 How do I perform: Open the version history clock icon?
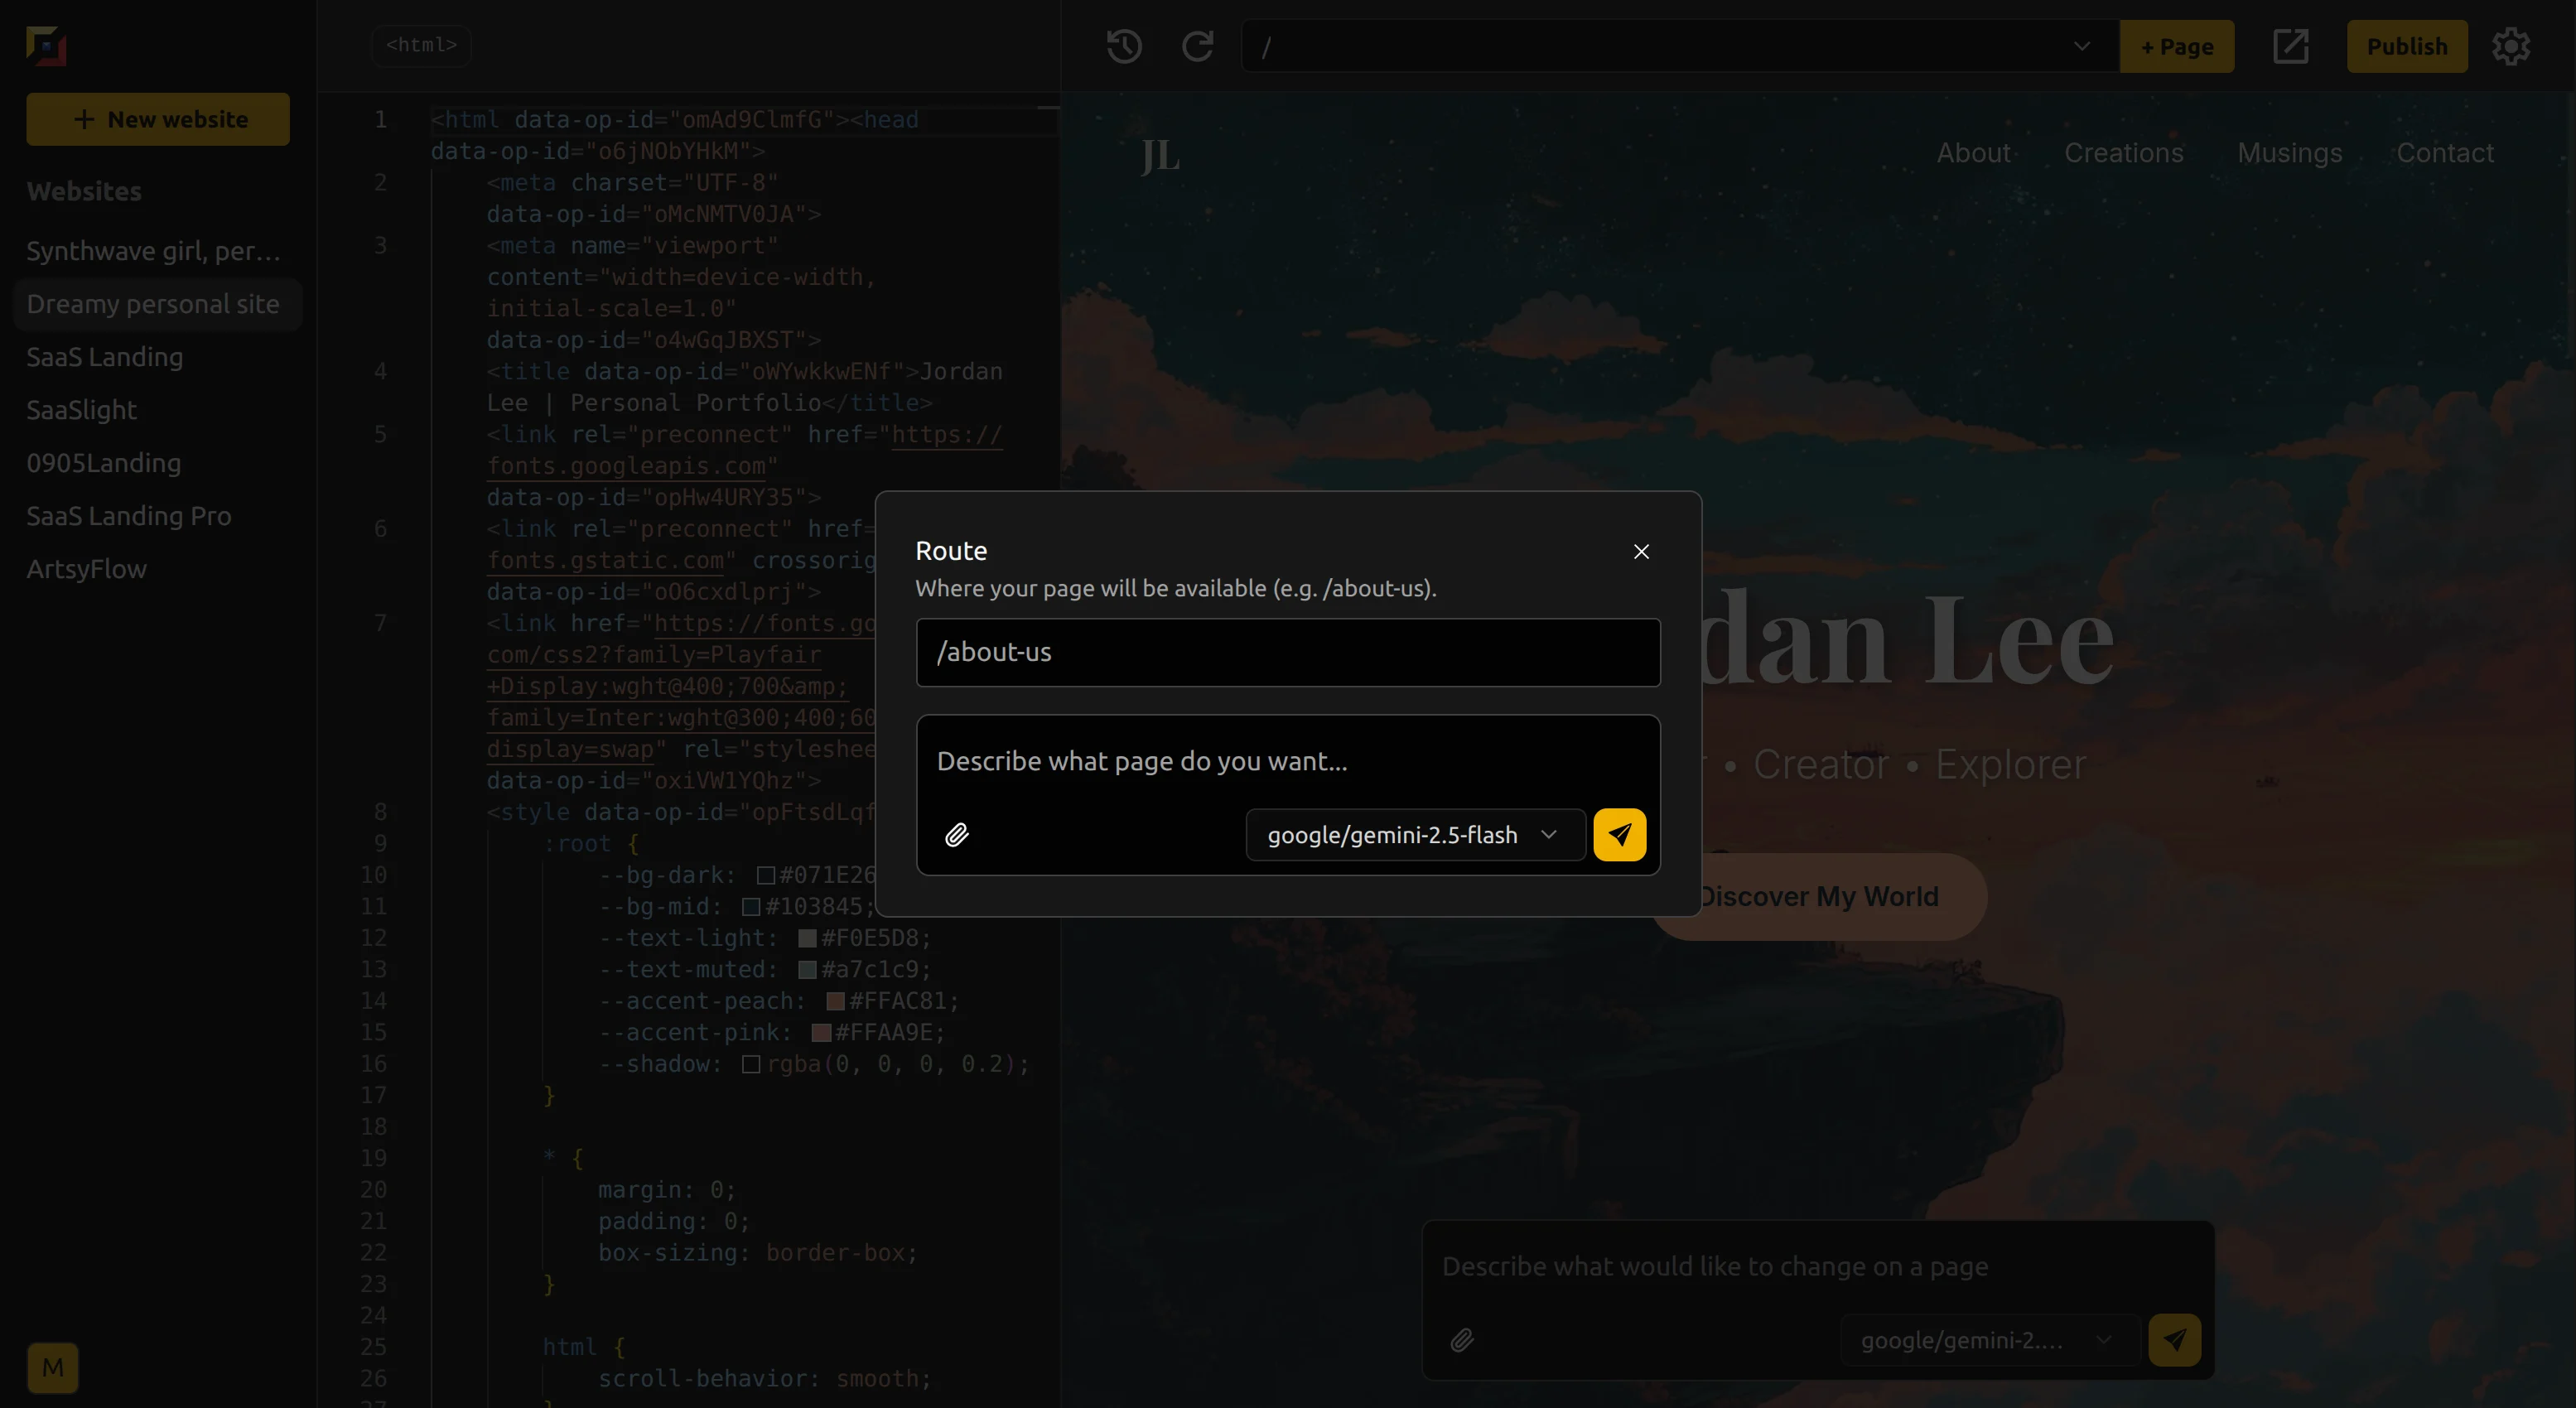[x=1124, y=46]
